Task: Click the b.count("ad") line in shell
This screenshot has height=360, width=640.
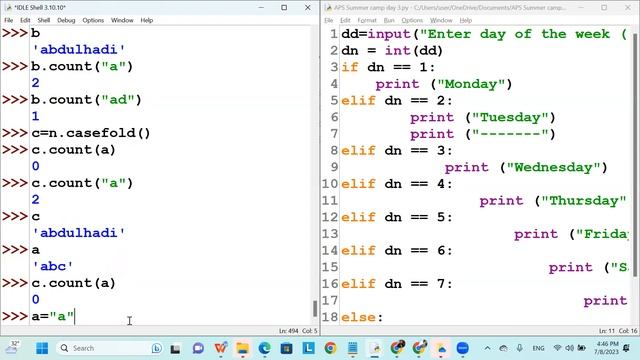Action: pos(86,100)
